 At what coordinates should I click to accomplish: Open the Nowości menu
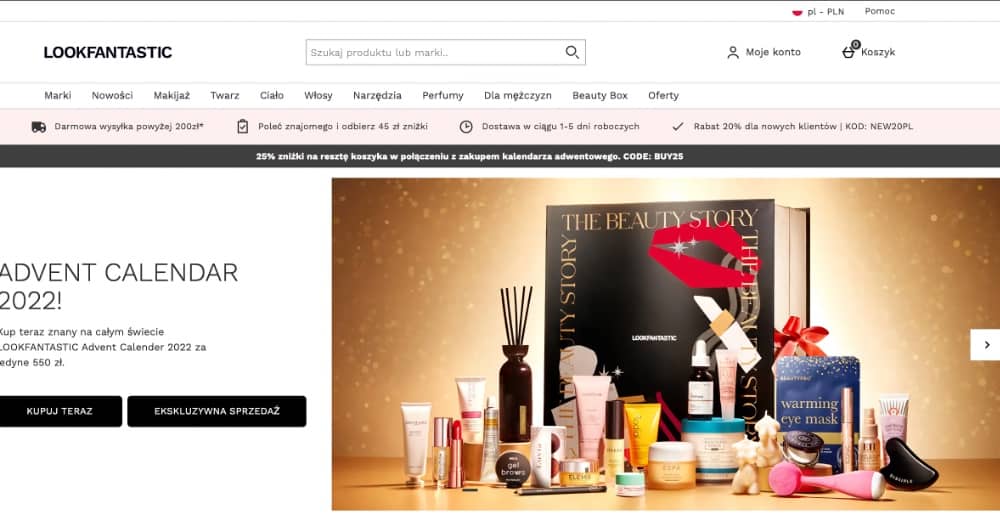[x=112, y=96]
